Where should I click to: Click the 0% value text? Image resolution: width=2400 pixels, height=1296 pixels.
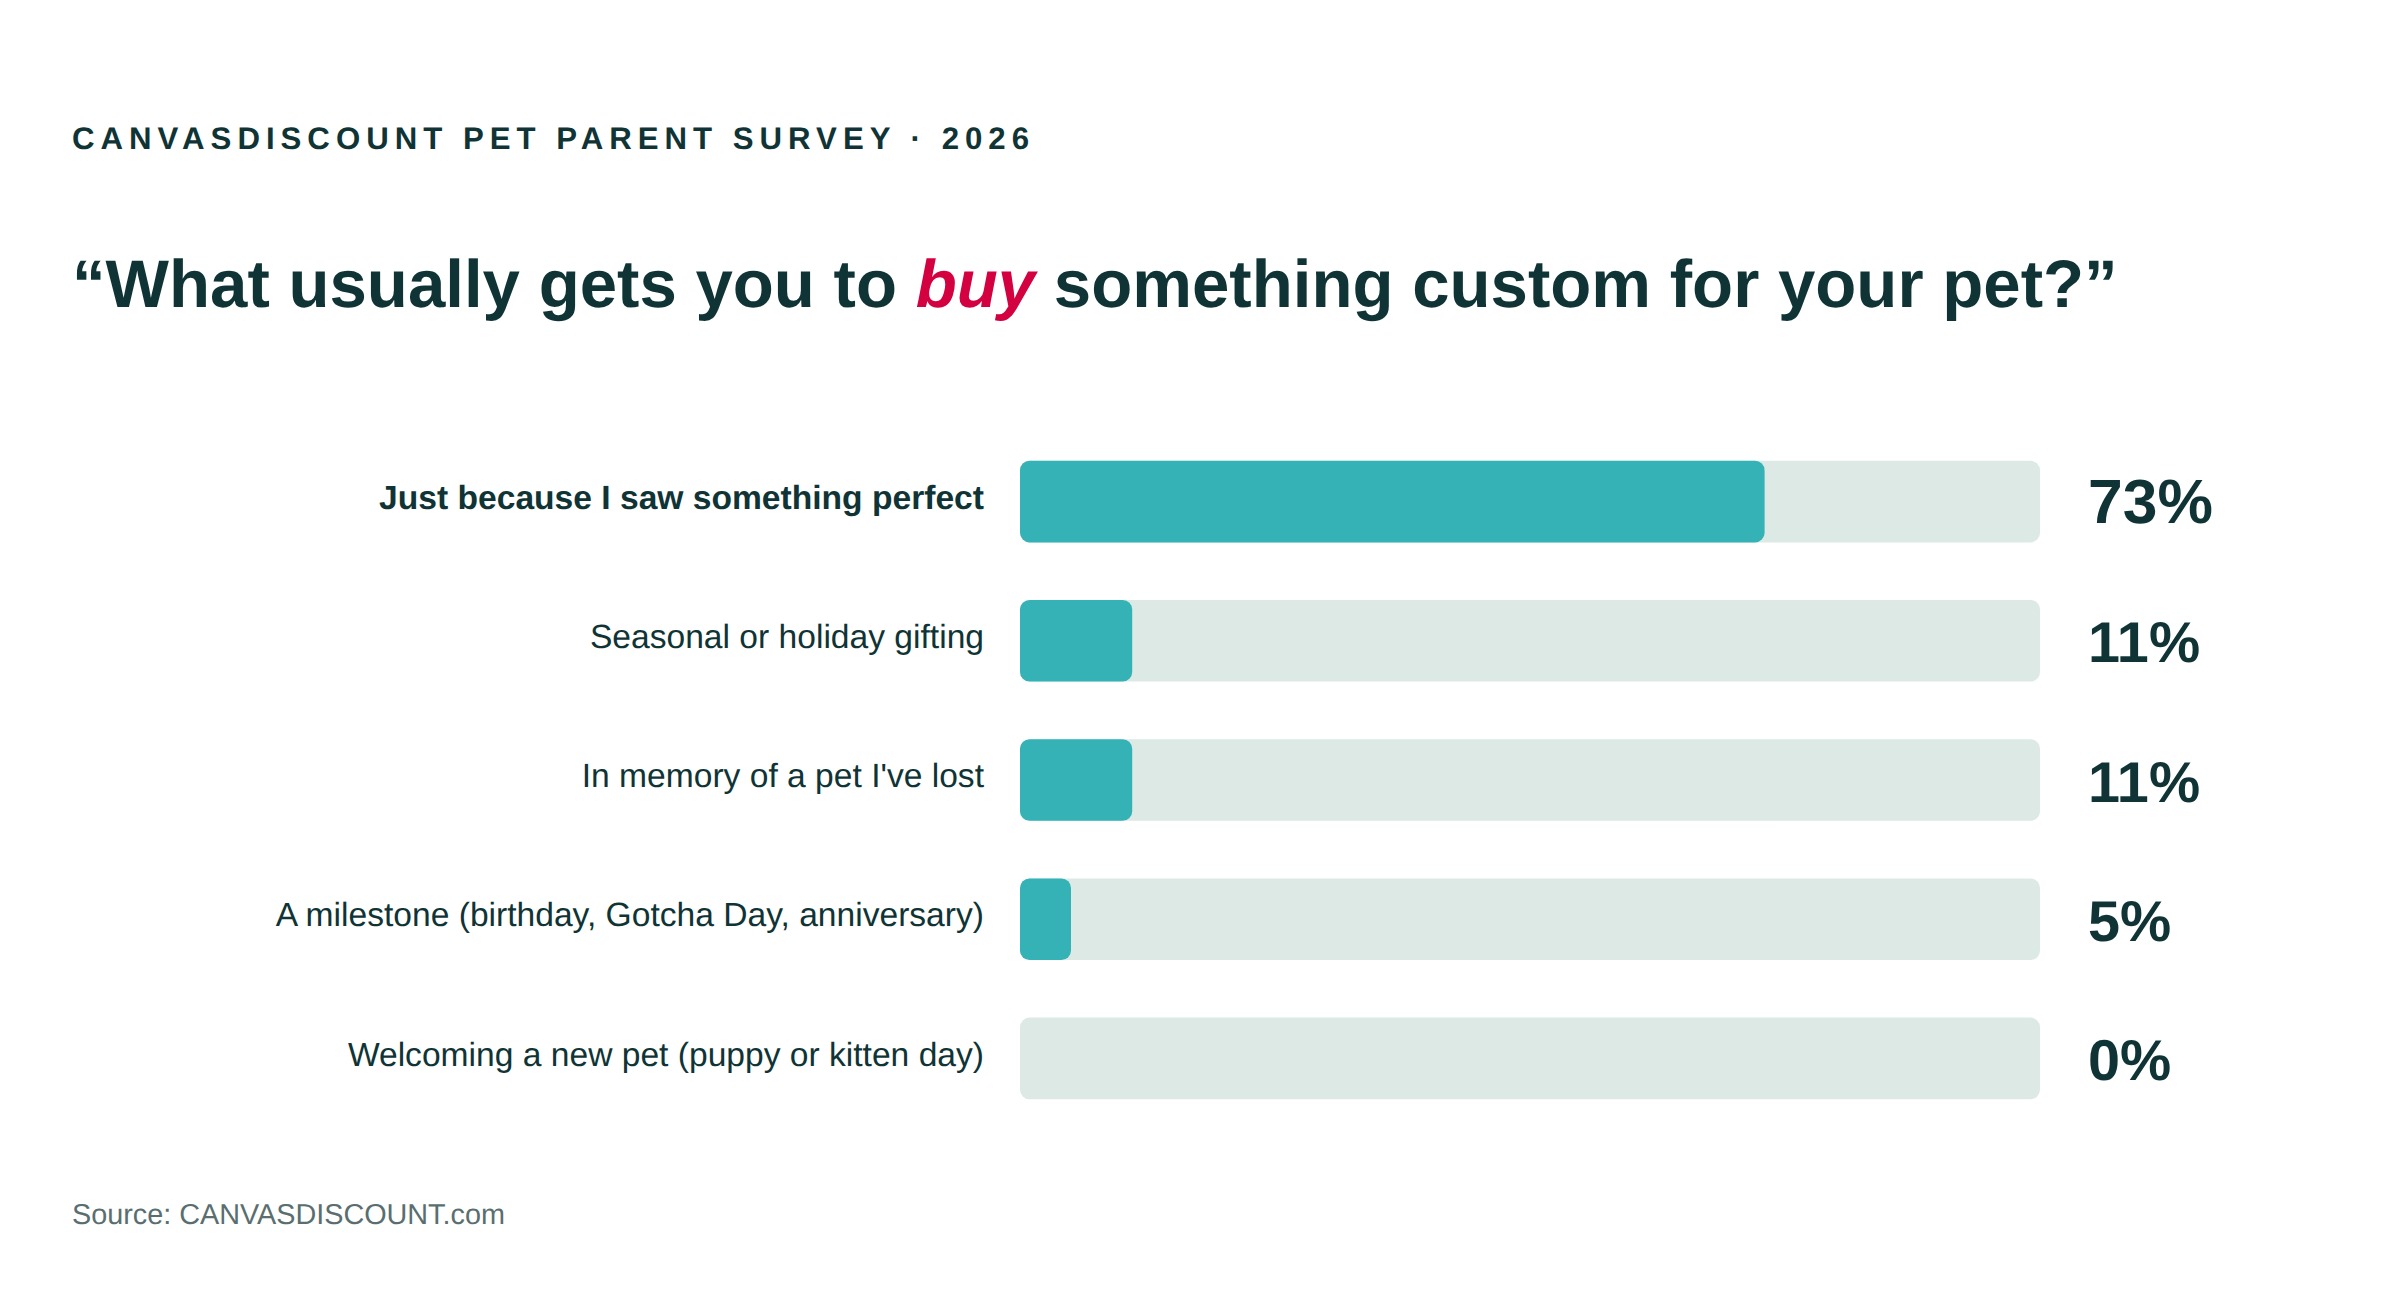[2129, 1060]
